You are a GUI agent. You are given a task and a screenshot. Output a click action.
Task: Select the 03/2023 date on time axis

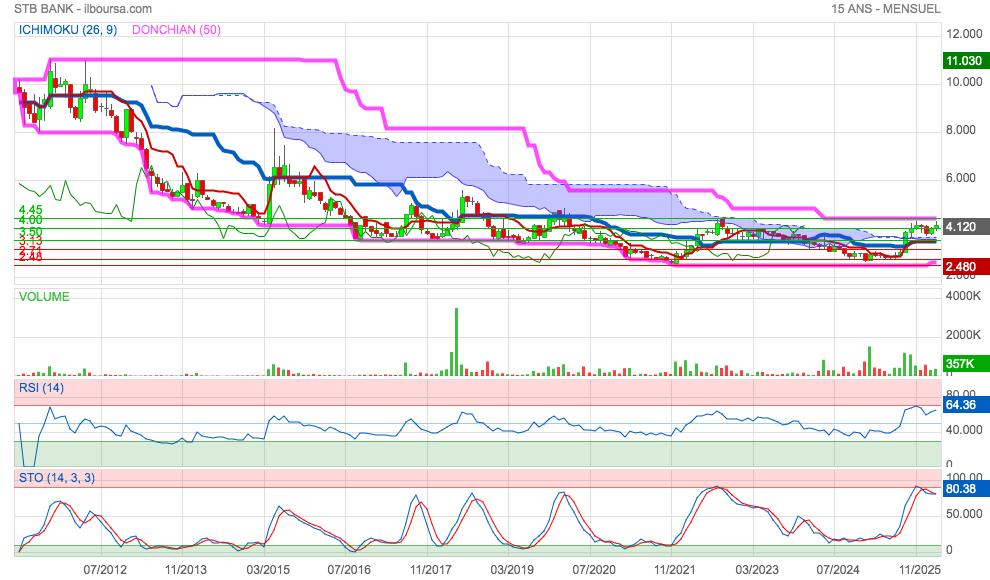pyautogui.click(x=756, y=569)
